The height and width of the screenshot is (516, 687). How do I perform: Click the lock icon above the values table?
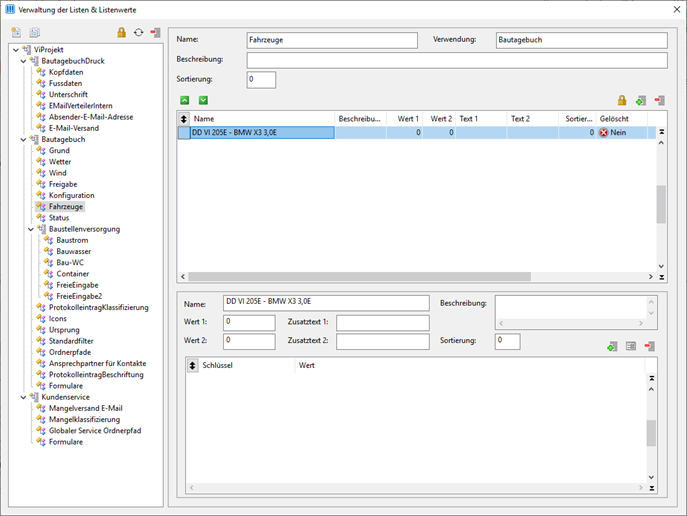coord(622,100)
